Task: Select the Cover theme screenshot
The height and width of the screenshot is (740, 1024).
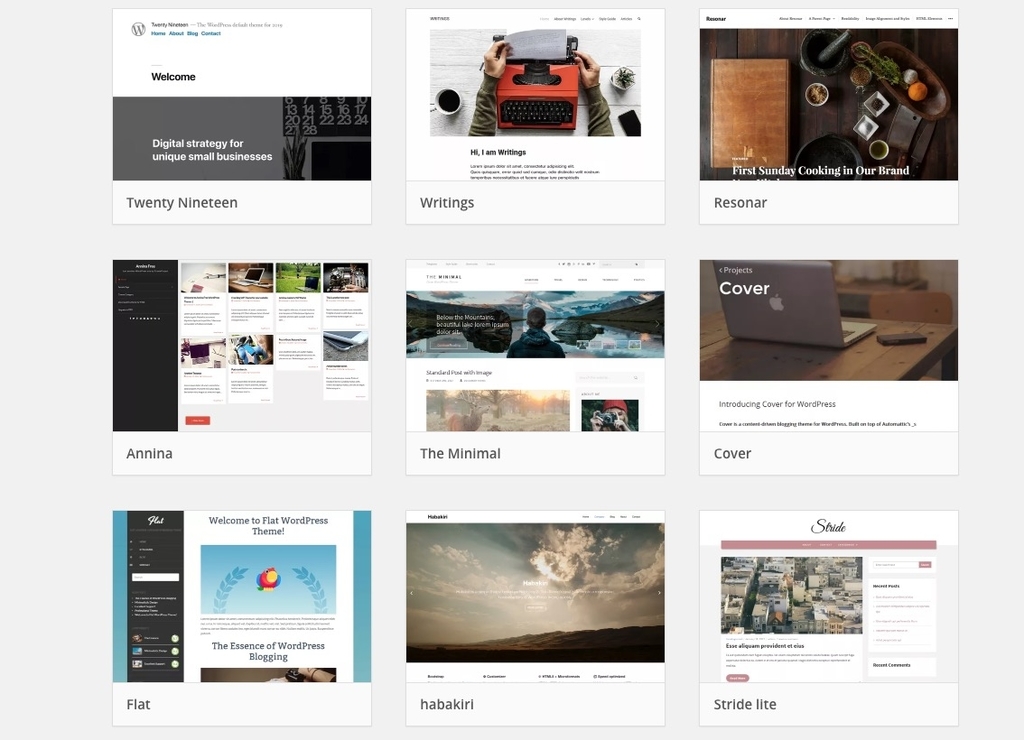Action: coord(829,346)
